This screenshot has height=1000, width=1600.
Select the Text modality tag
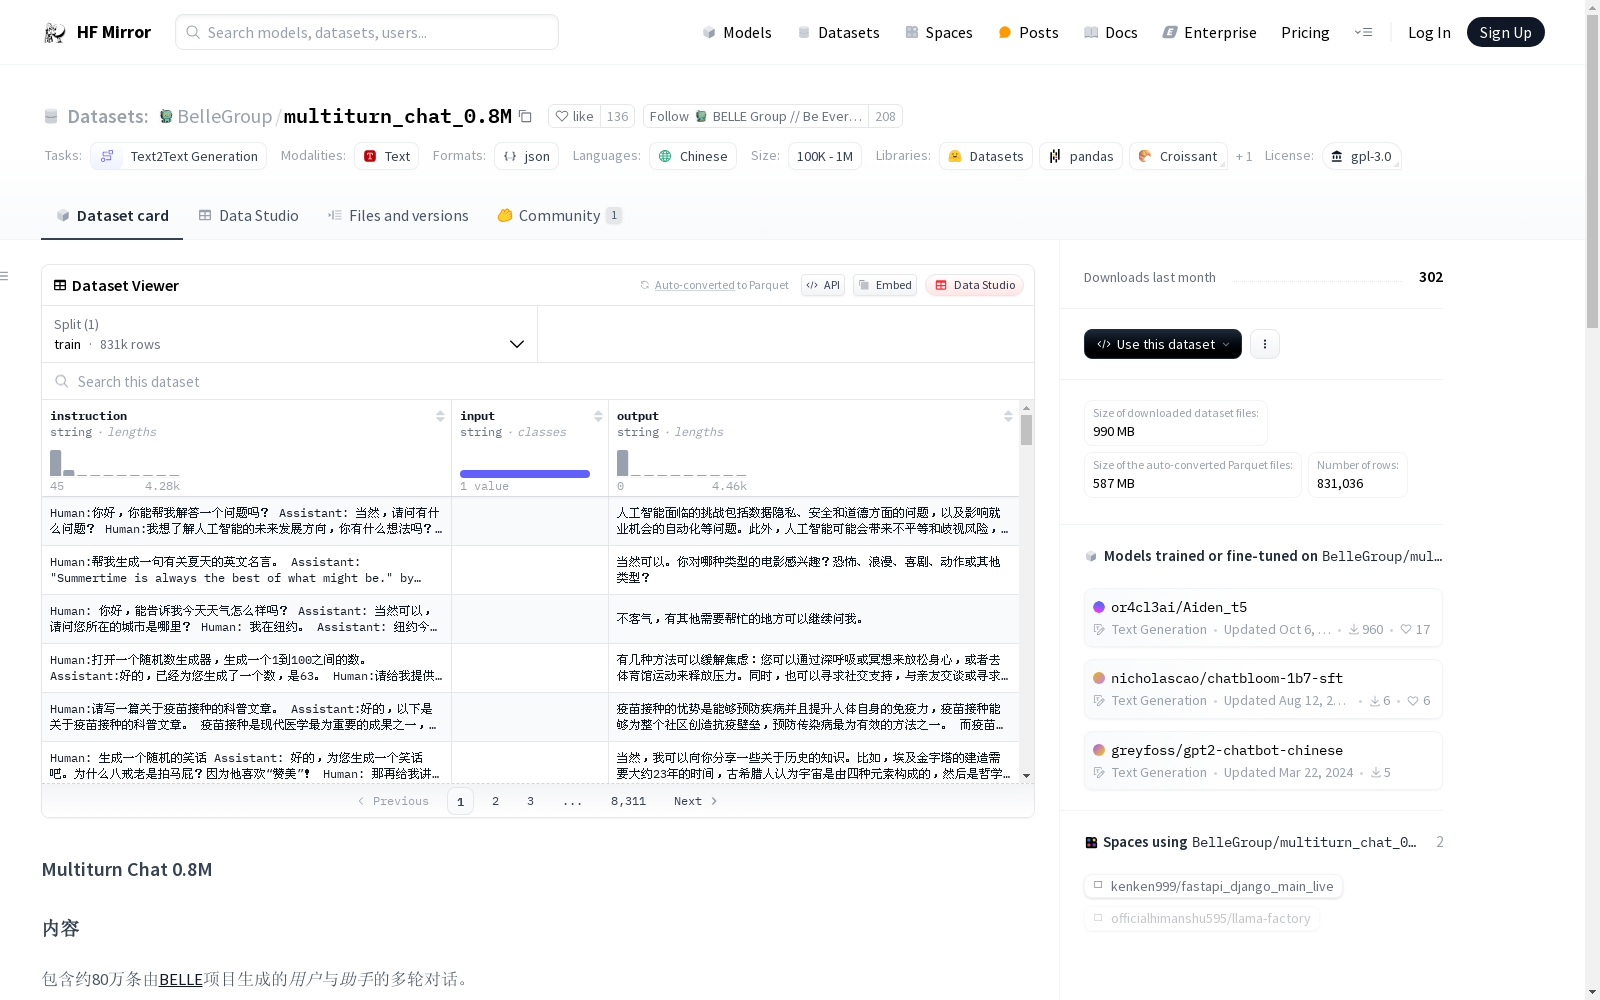[x=386, y=156]
